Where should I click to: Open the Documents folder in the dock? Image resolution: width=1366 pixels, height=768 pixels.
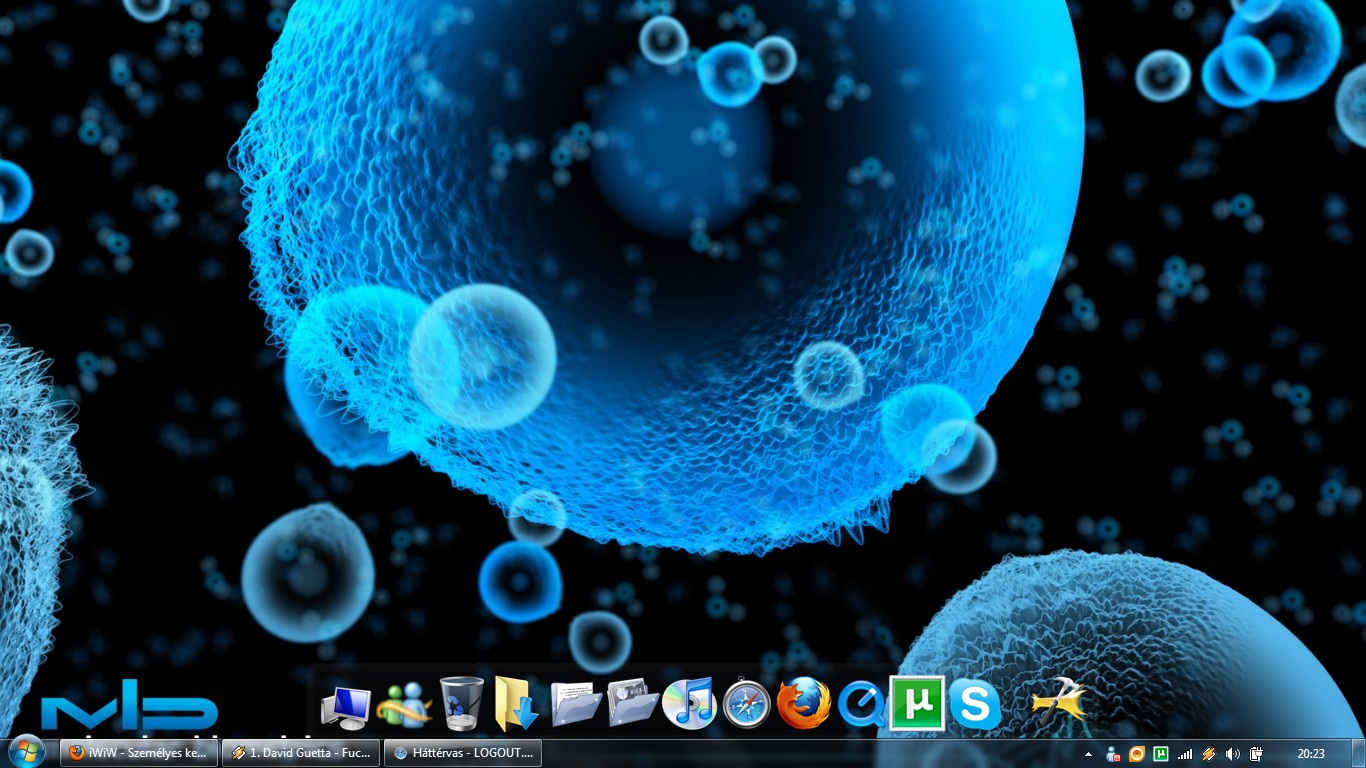tap(575, 704)
